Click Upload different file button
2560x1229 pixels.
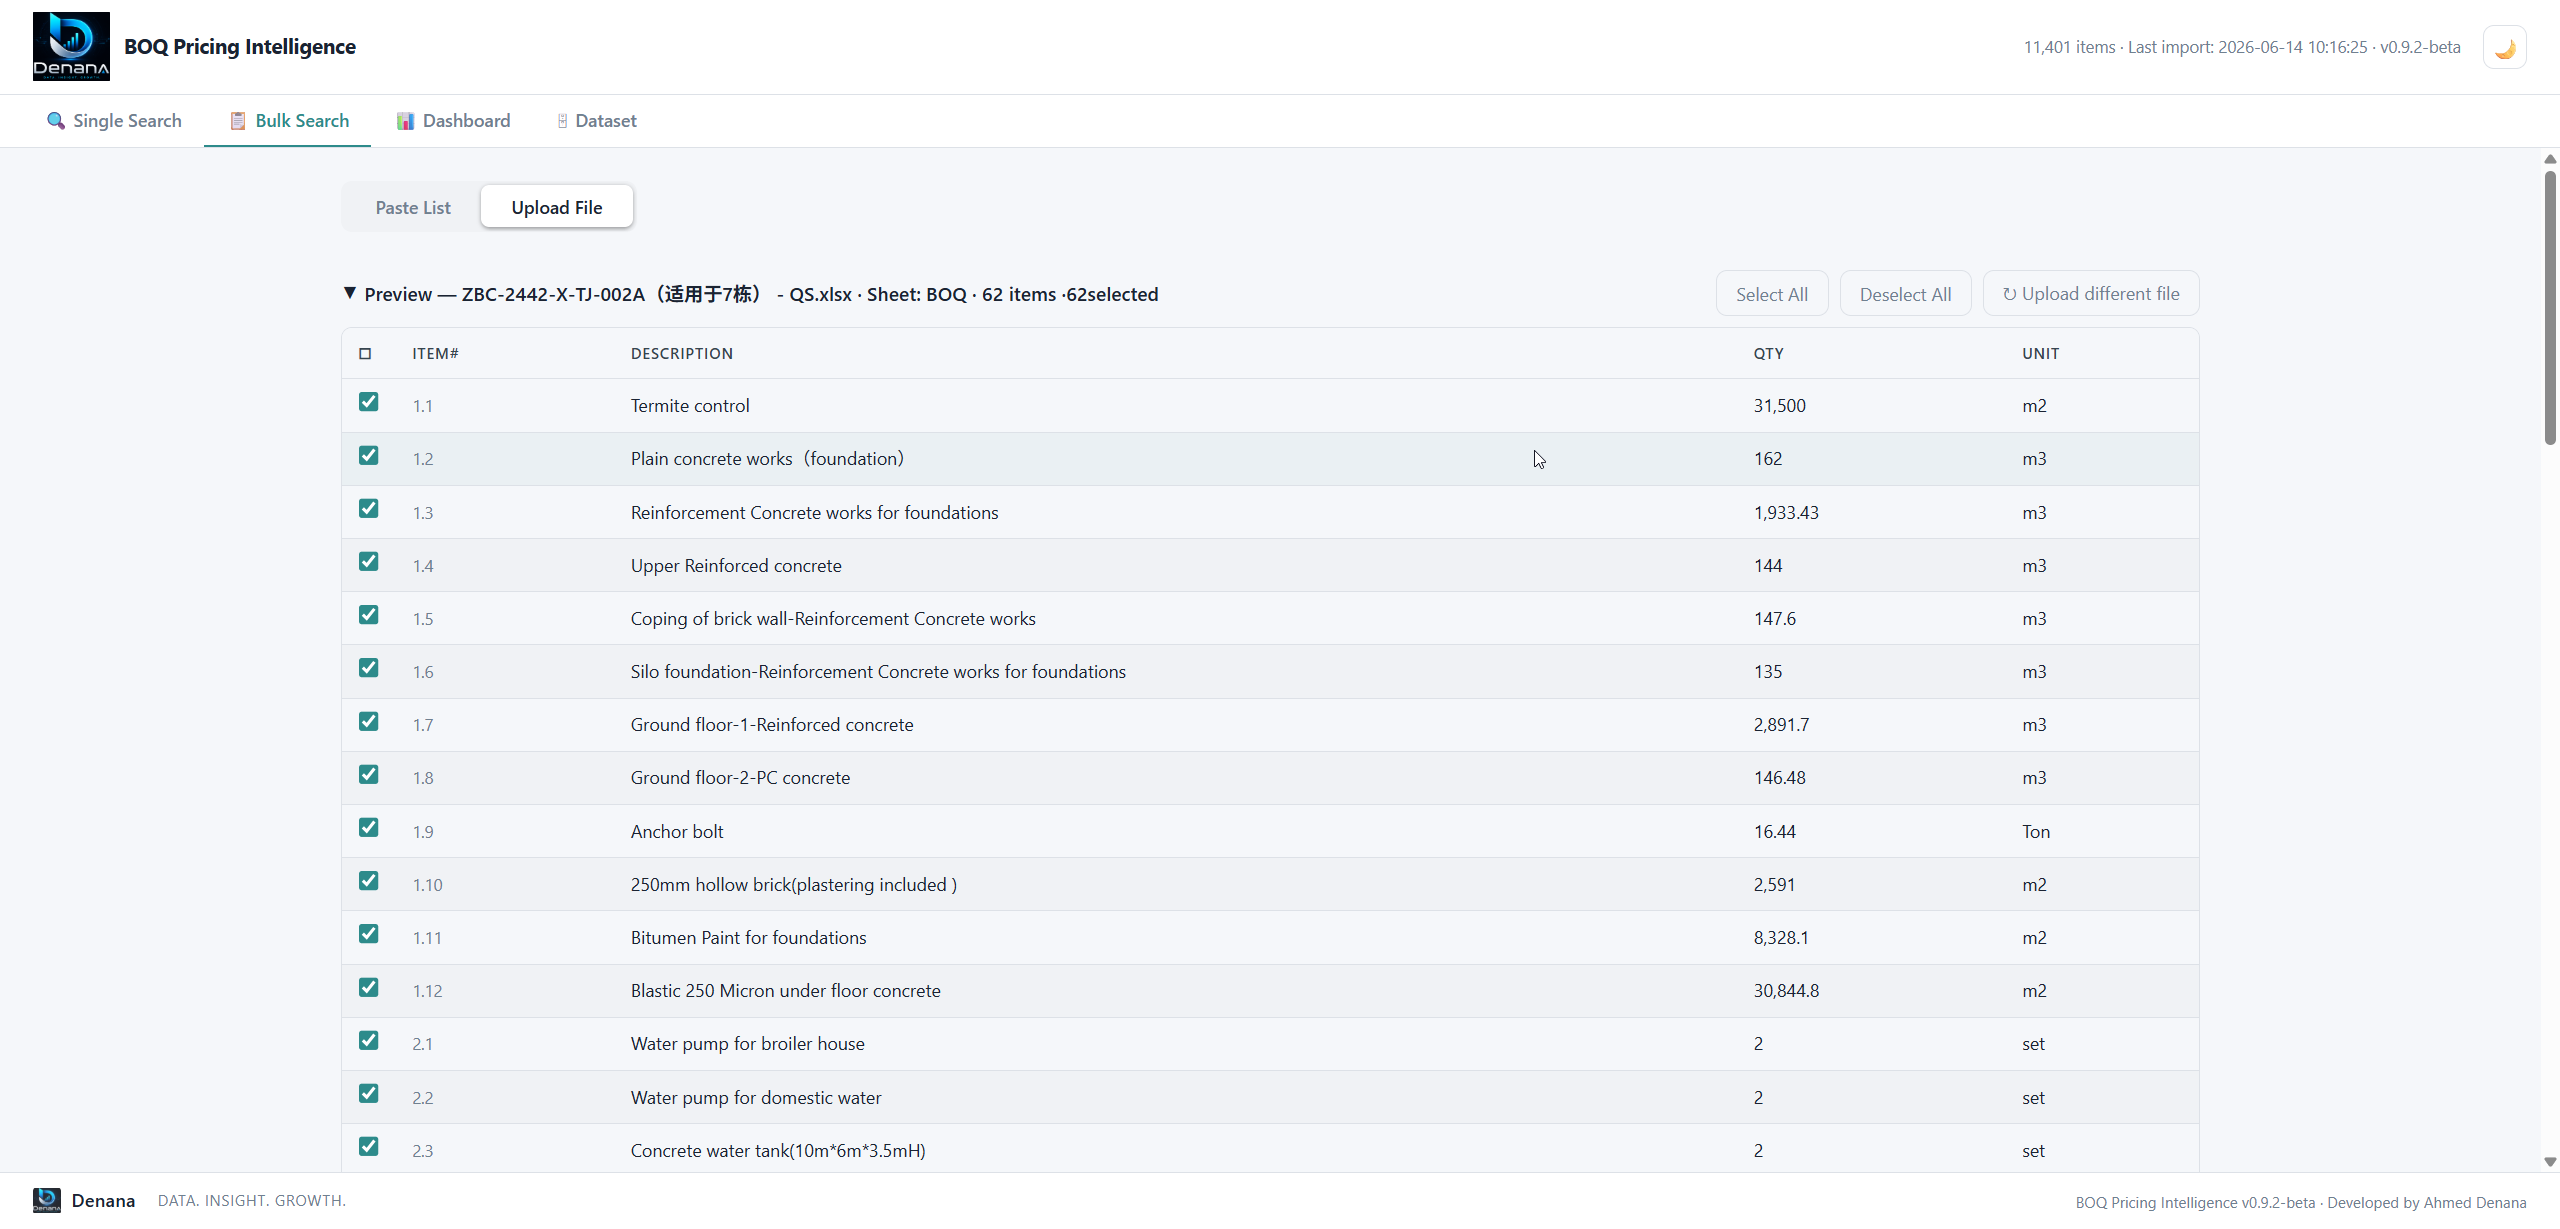pyautogui.click(x=2091, y=294)
